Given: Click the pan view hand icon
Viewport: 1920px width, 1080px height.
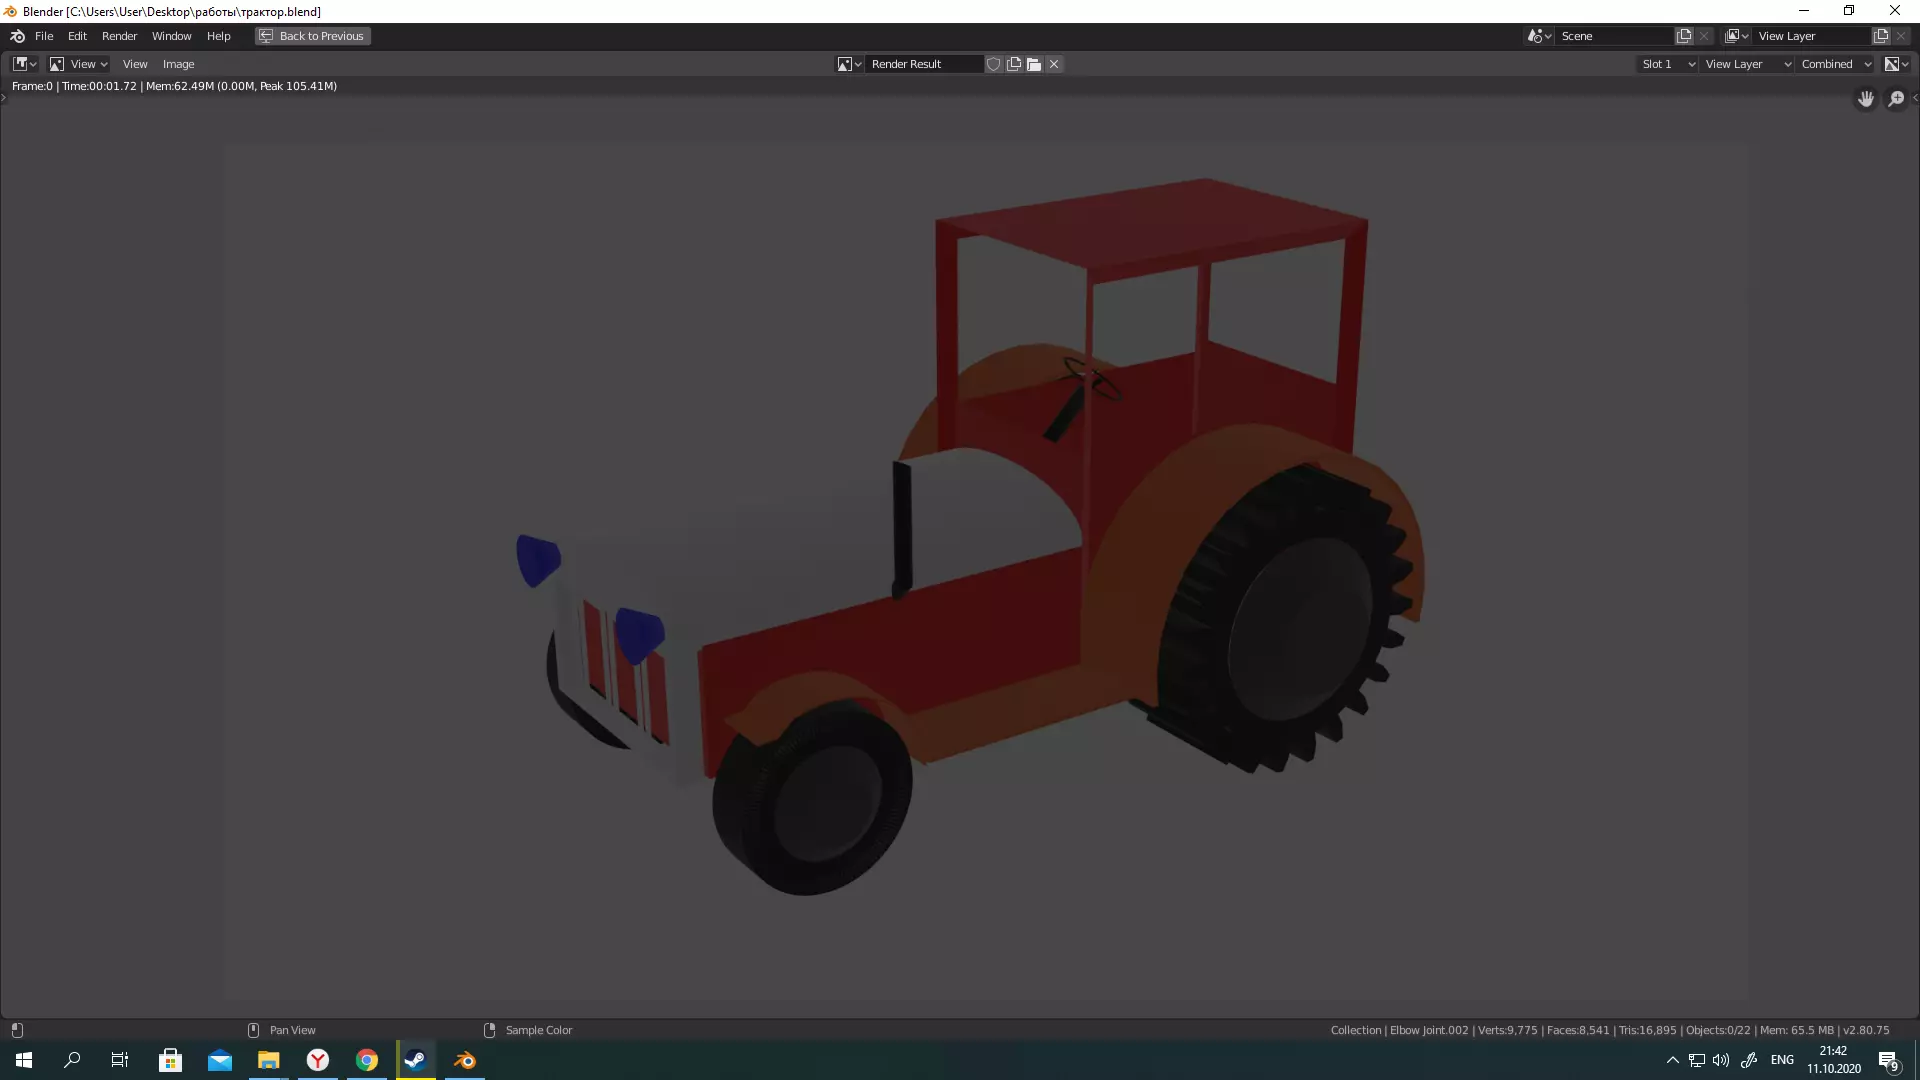Looking at the screenshot, I should [1865, 99].
